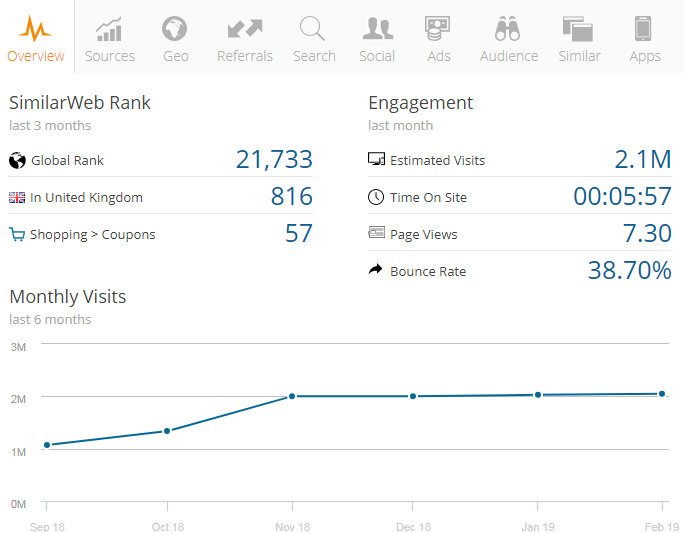Open the Coupons subcategory link
This screenshot has height=533, width=684.
pyautogui.click(x=128, y=235)
